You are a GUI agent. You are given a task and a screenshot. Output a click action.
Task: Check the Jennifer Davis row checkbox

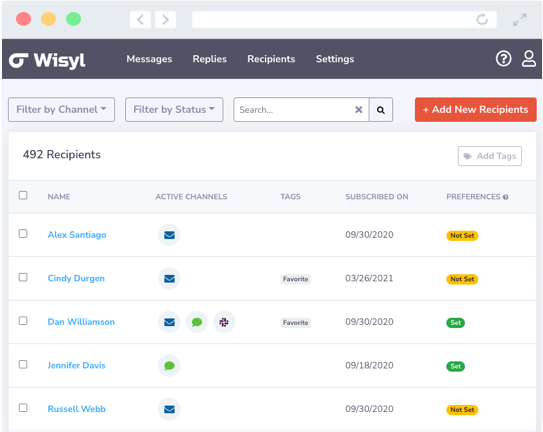pyautogui.click(x=23, y=364)
